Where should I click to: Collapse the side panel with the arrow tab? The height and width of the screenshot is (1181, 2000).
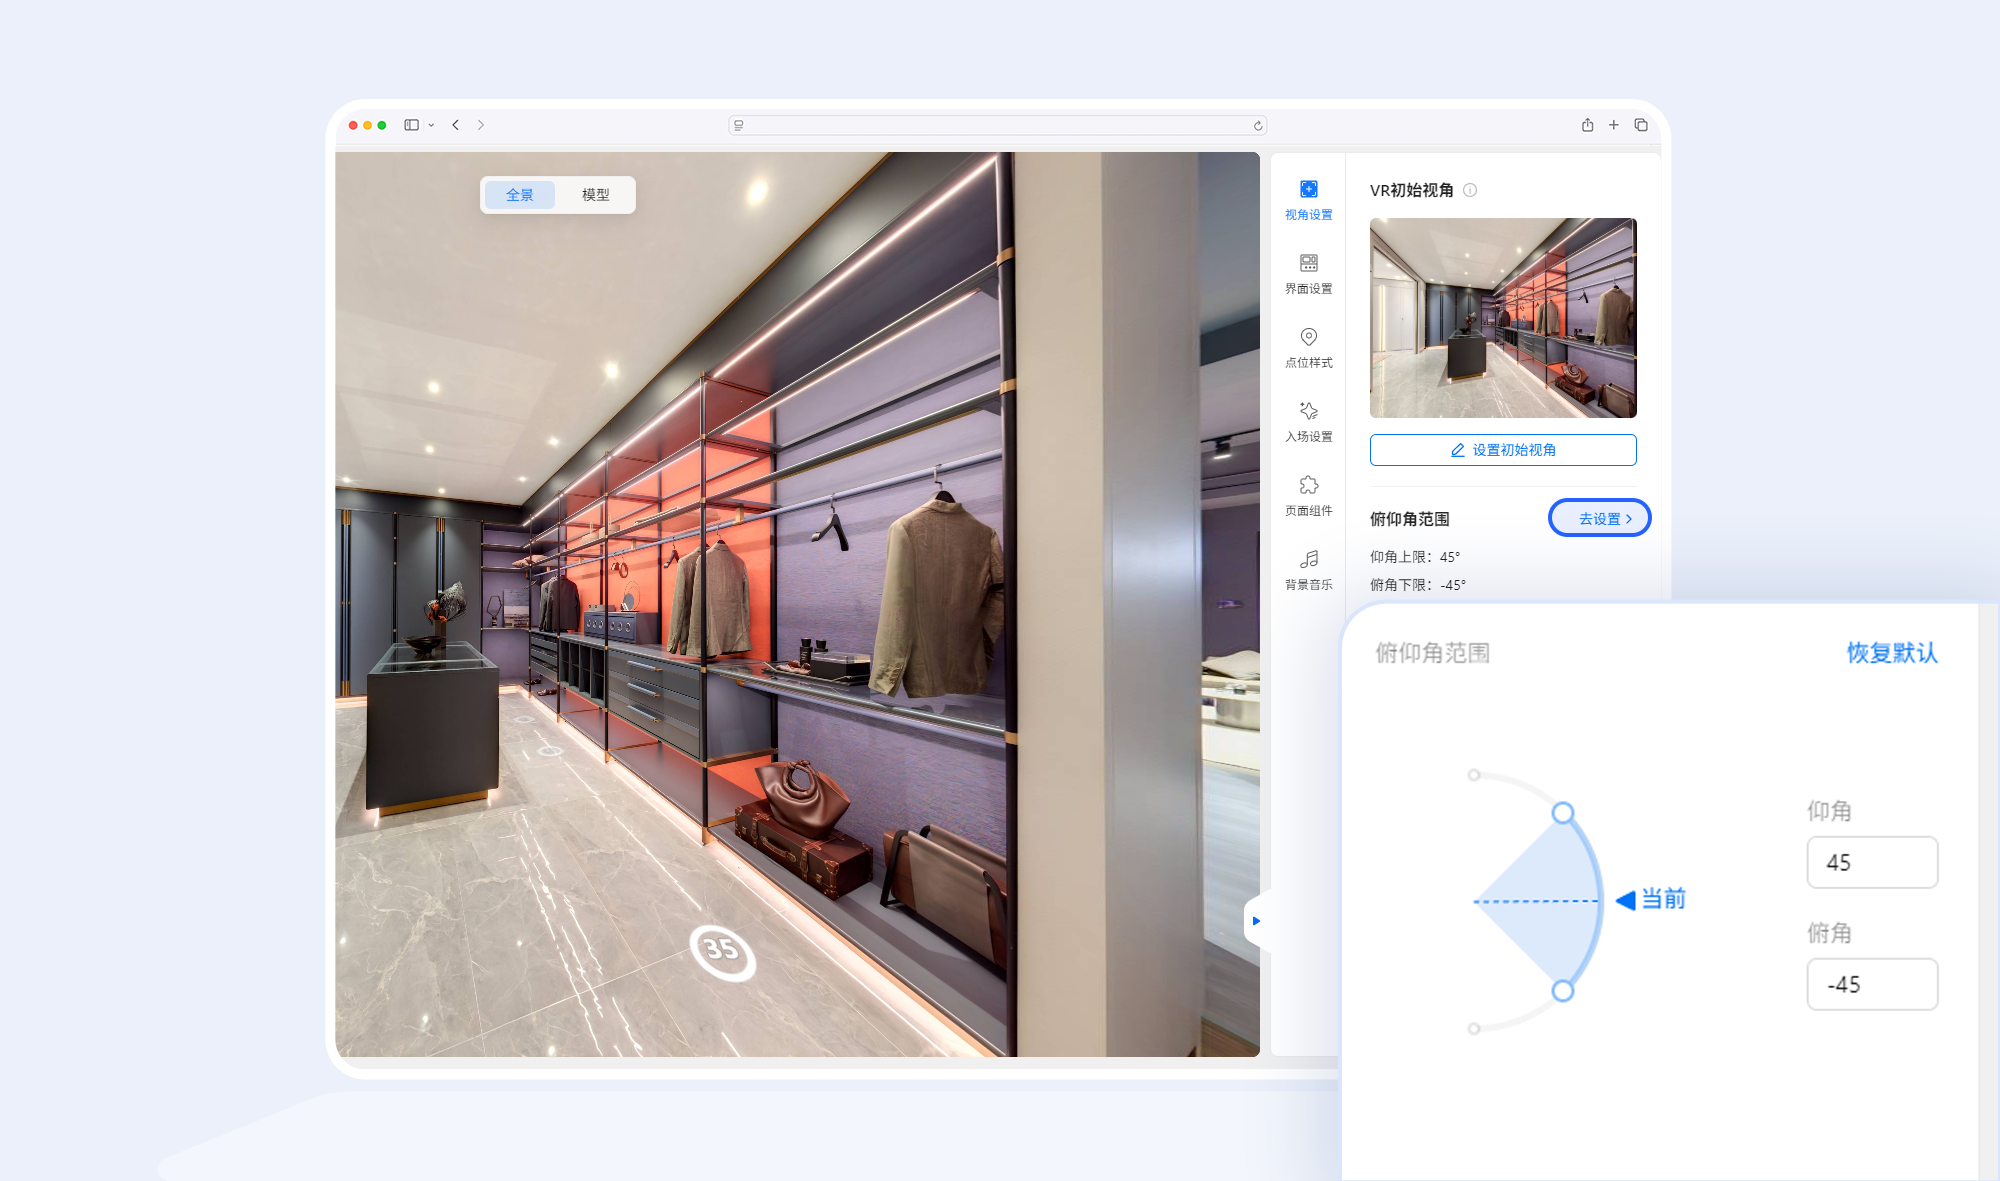click(x=1256, y=921)
